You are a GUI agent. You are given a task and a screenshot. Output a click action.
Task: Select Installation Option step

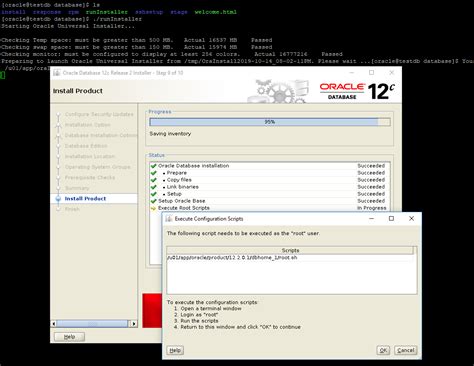(x=88, y=125)
